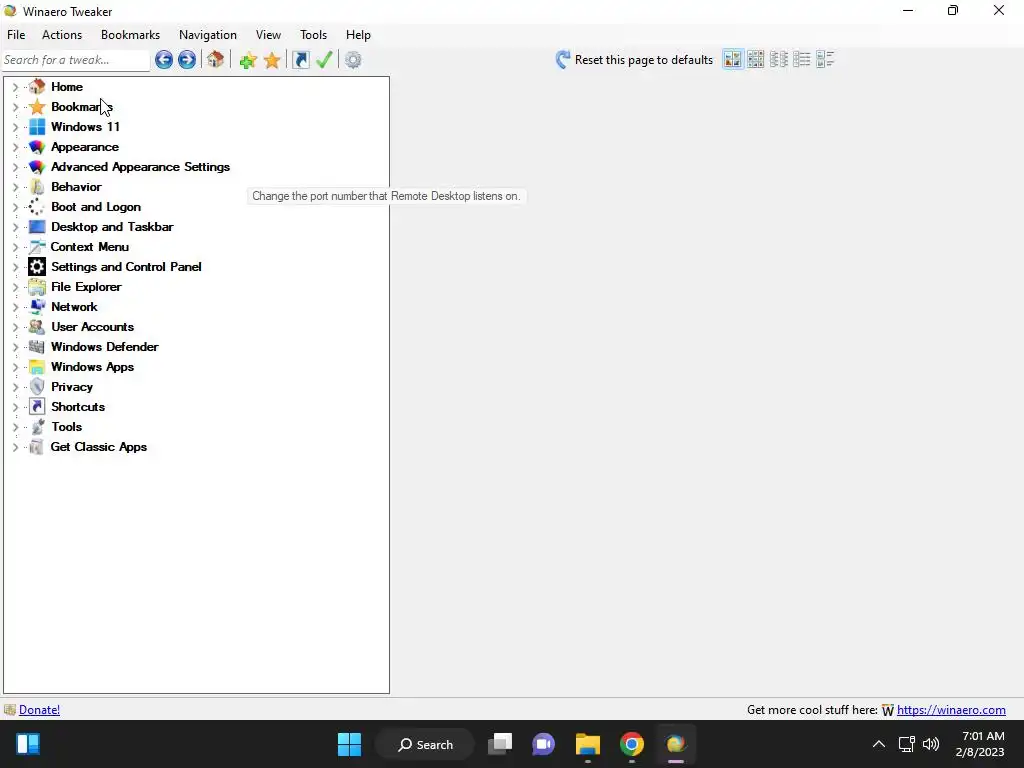Screen dimensions: 1024x768
Task: Expand the Bookmarks tree node
Action: tap(15, 107)
